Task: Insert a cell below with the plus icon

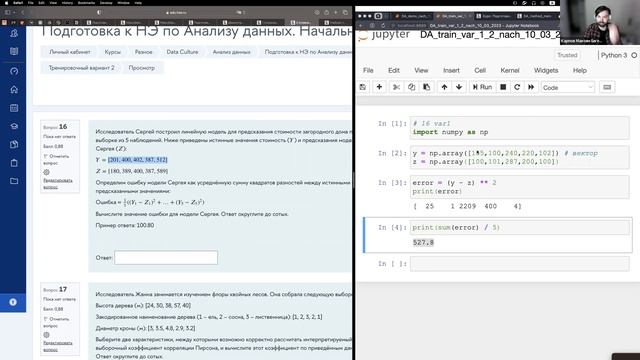Action: click(379, 87)
